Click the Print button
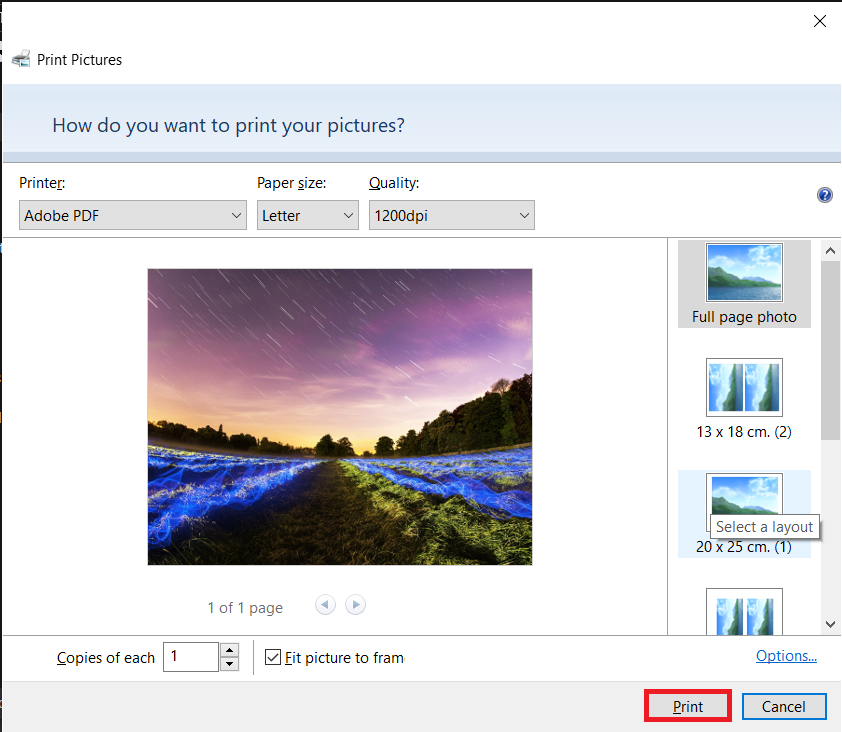Image resolution: width=842 pixels, height=732 pixels. pos(687,706)
